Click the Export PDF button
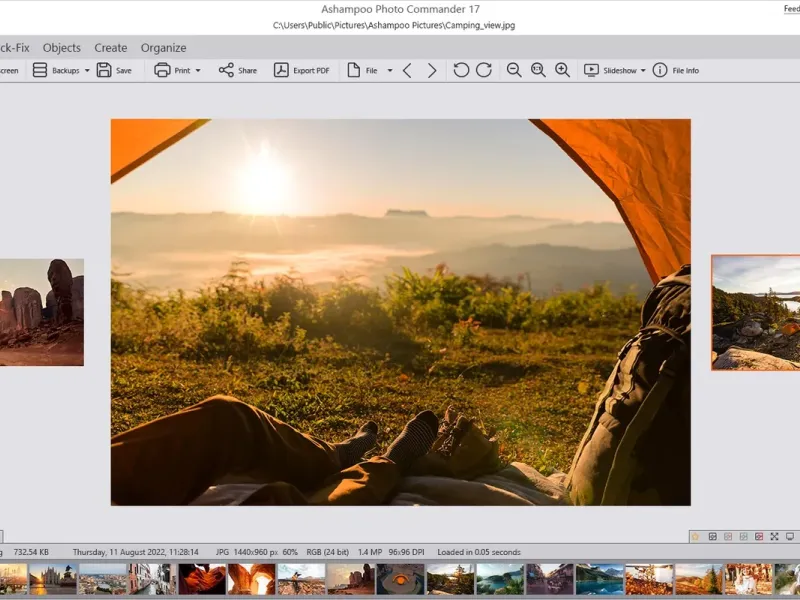The image size is (800, 600). click(301, 70)
